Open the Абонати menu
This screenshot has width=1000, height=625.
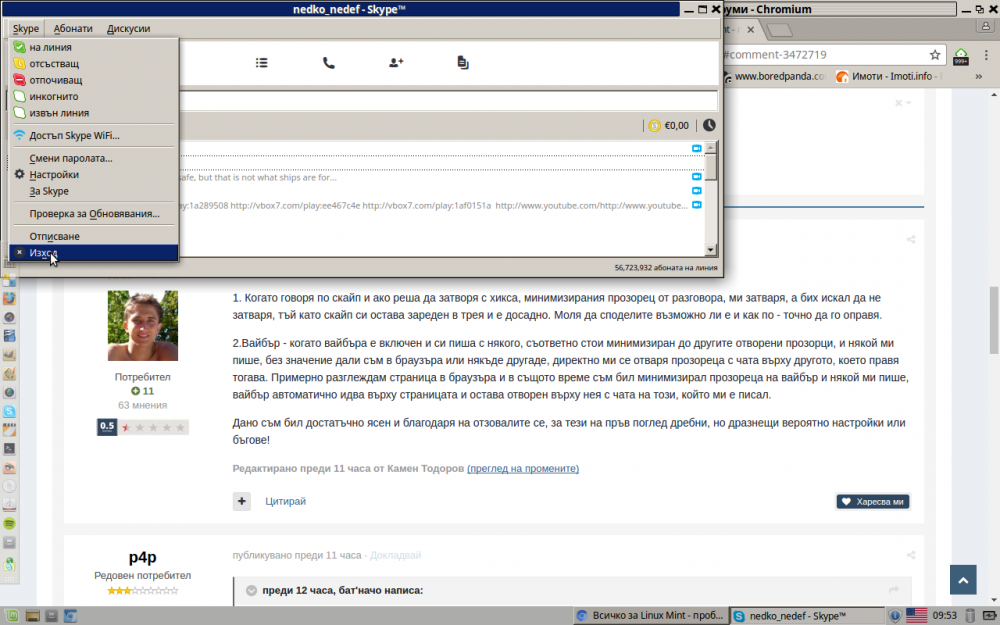click(x=73, y=29)
